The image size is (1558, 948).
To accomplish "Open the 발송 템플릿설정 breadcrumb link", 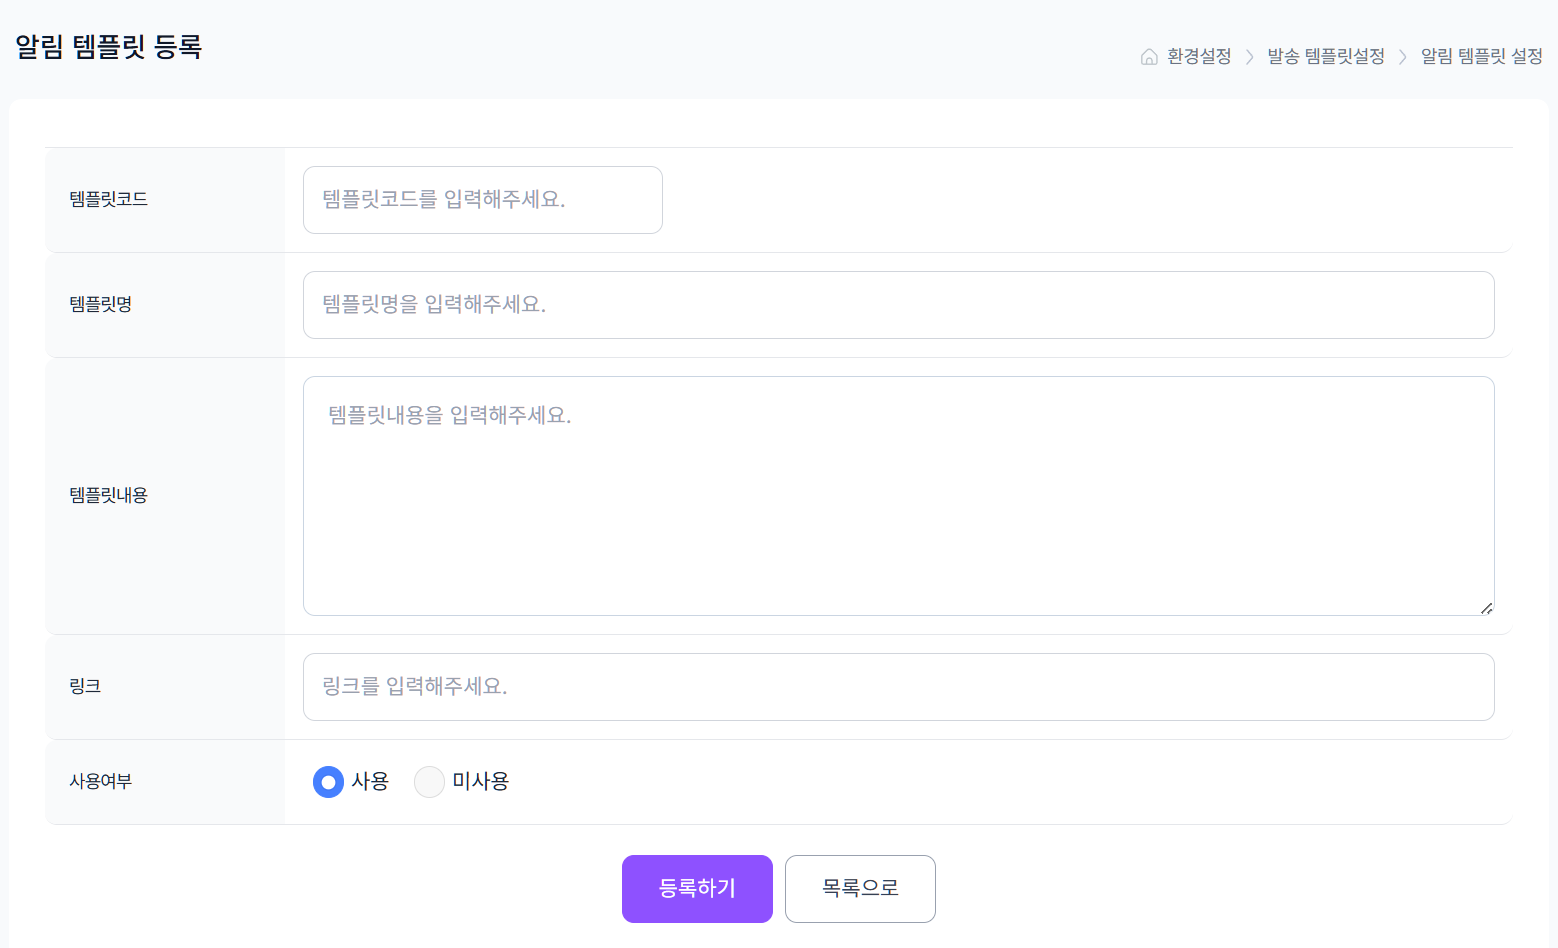I will click(1324, 56).
